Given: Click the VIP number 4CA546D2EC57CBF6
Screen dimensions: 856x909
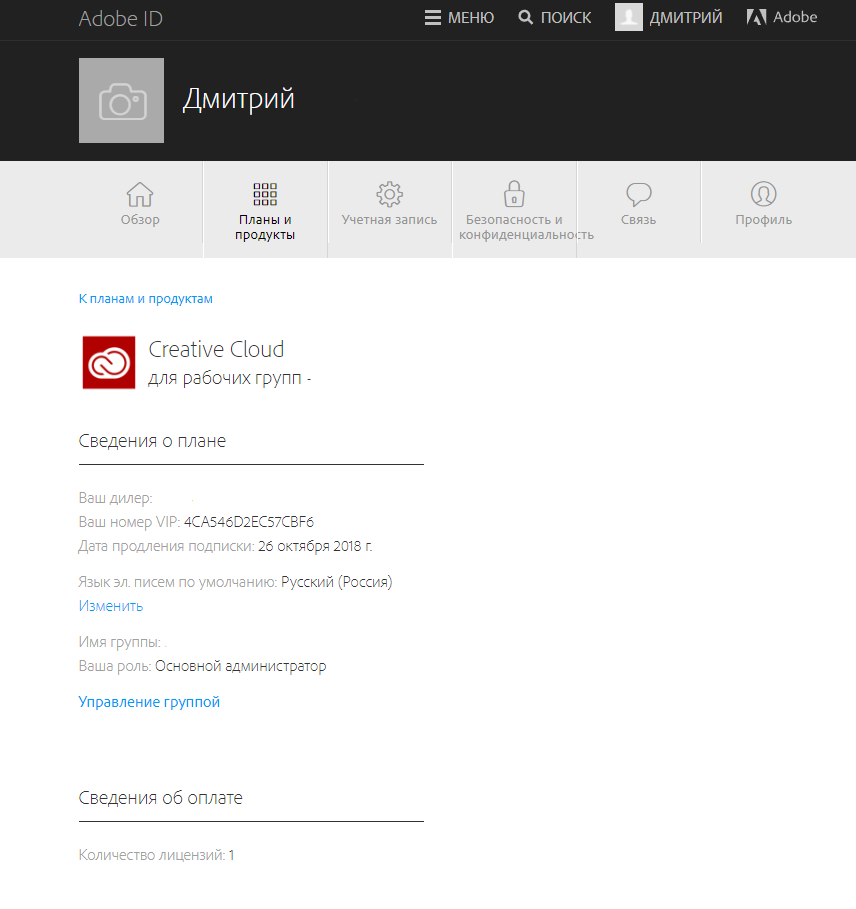Looking at the screenshot, I should click(249, 522).
